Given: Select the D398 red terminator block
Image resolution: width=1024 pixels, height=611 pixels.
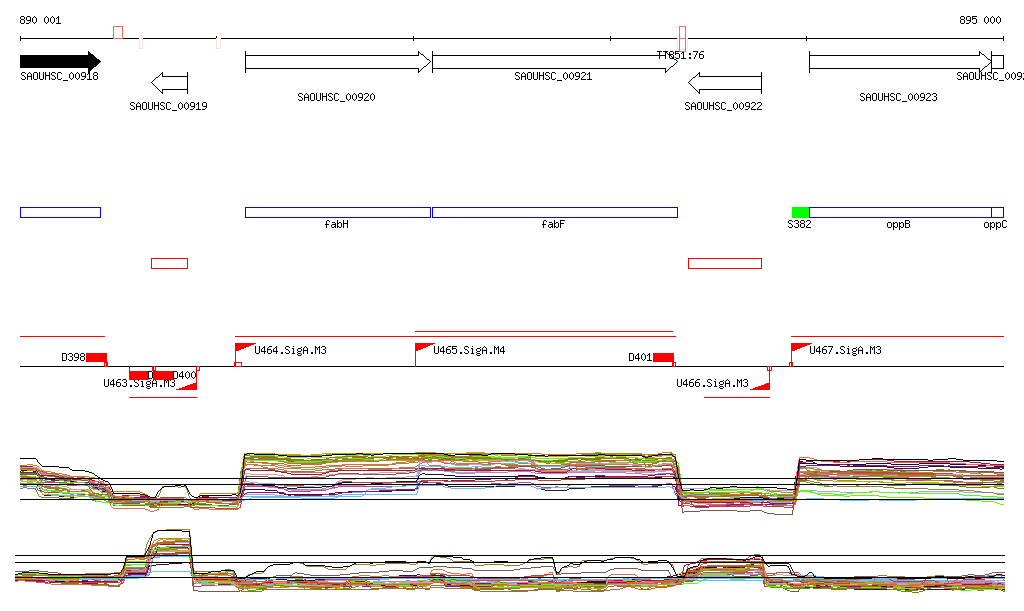Looking at the screenshot, I should (x=96, y=358).
